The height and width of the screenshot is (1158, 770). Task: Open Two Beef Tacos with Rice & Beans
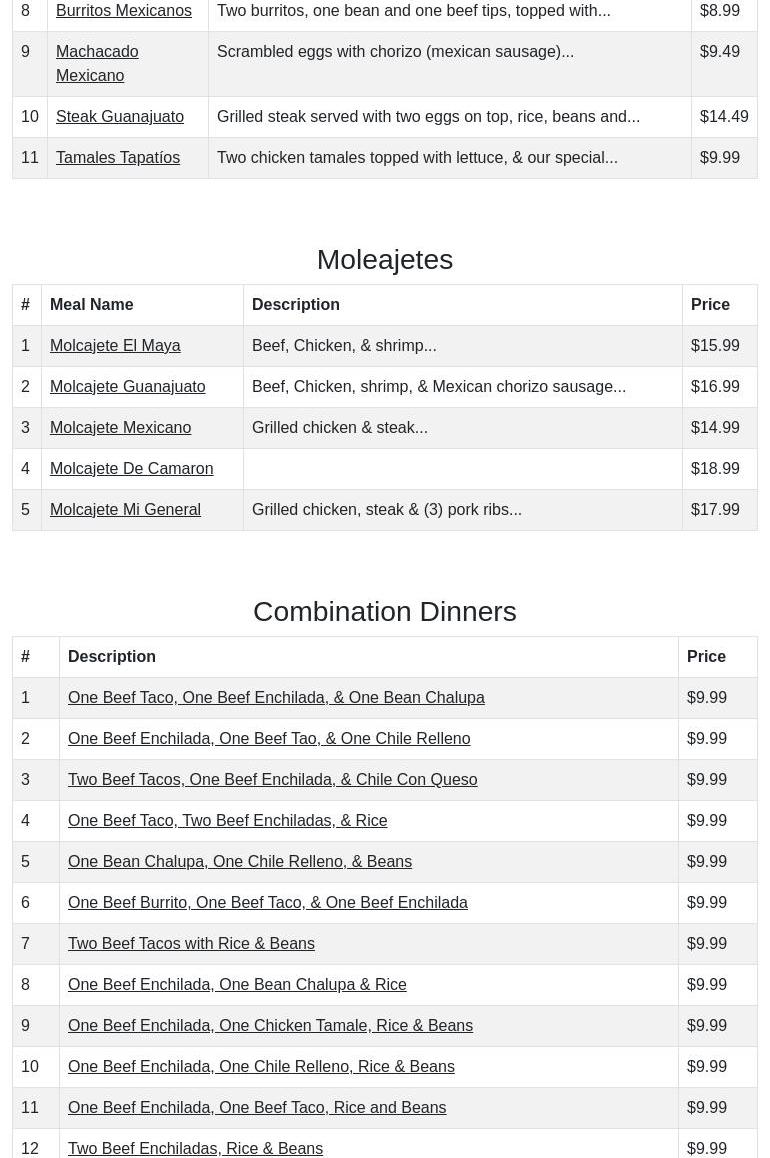pos(191,943)
